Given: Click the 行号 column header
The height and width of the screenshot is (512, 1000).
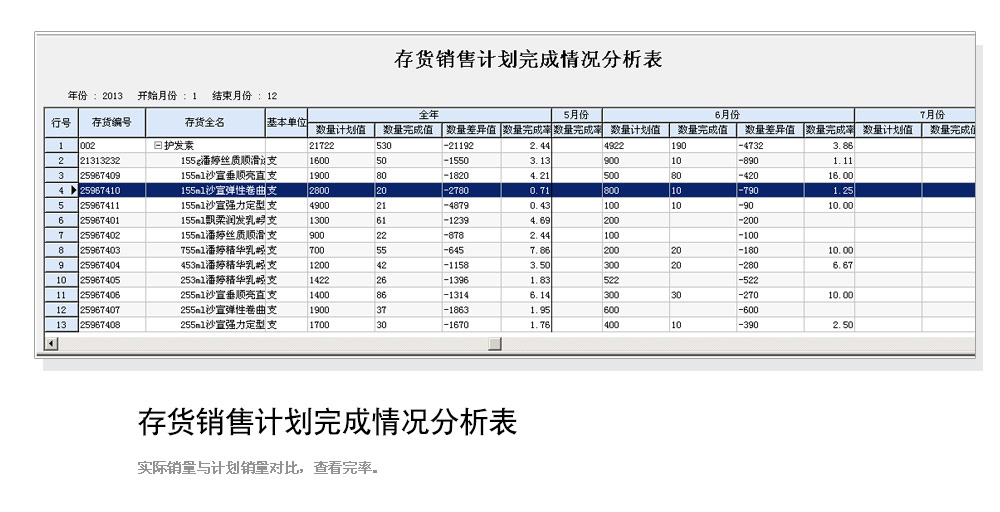Looking at the screenshot, I should (61, 123).
